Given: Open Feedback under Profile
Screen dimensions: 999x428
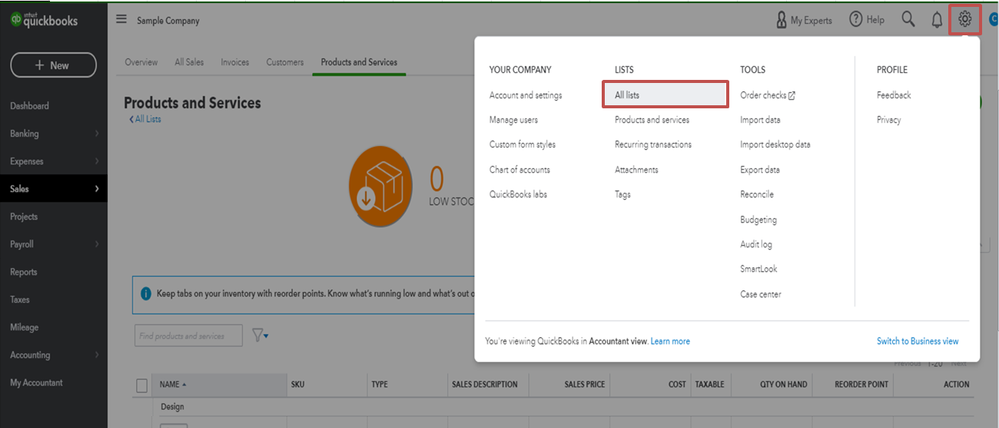Looking at the screenshot, I should coord(894,96).
